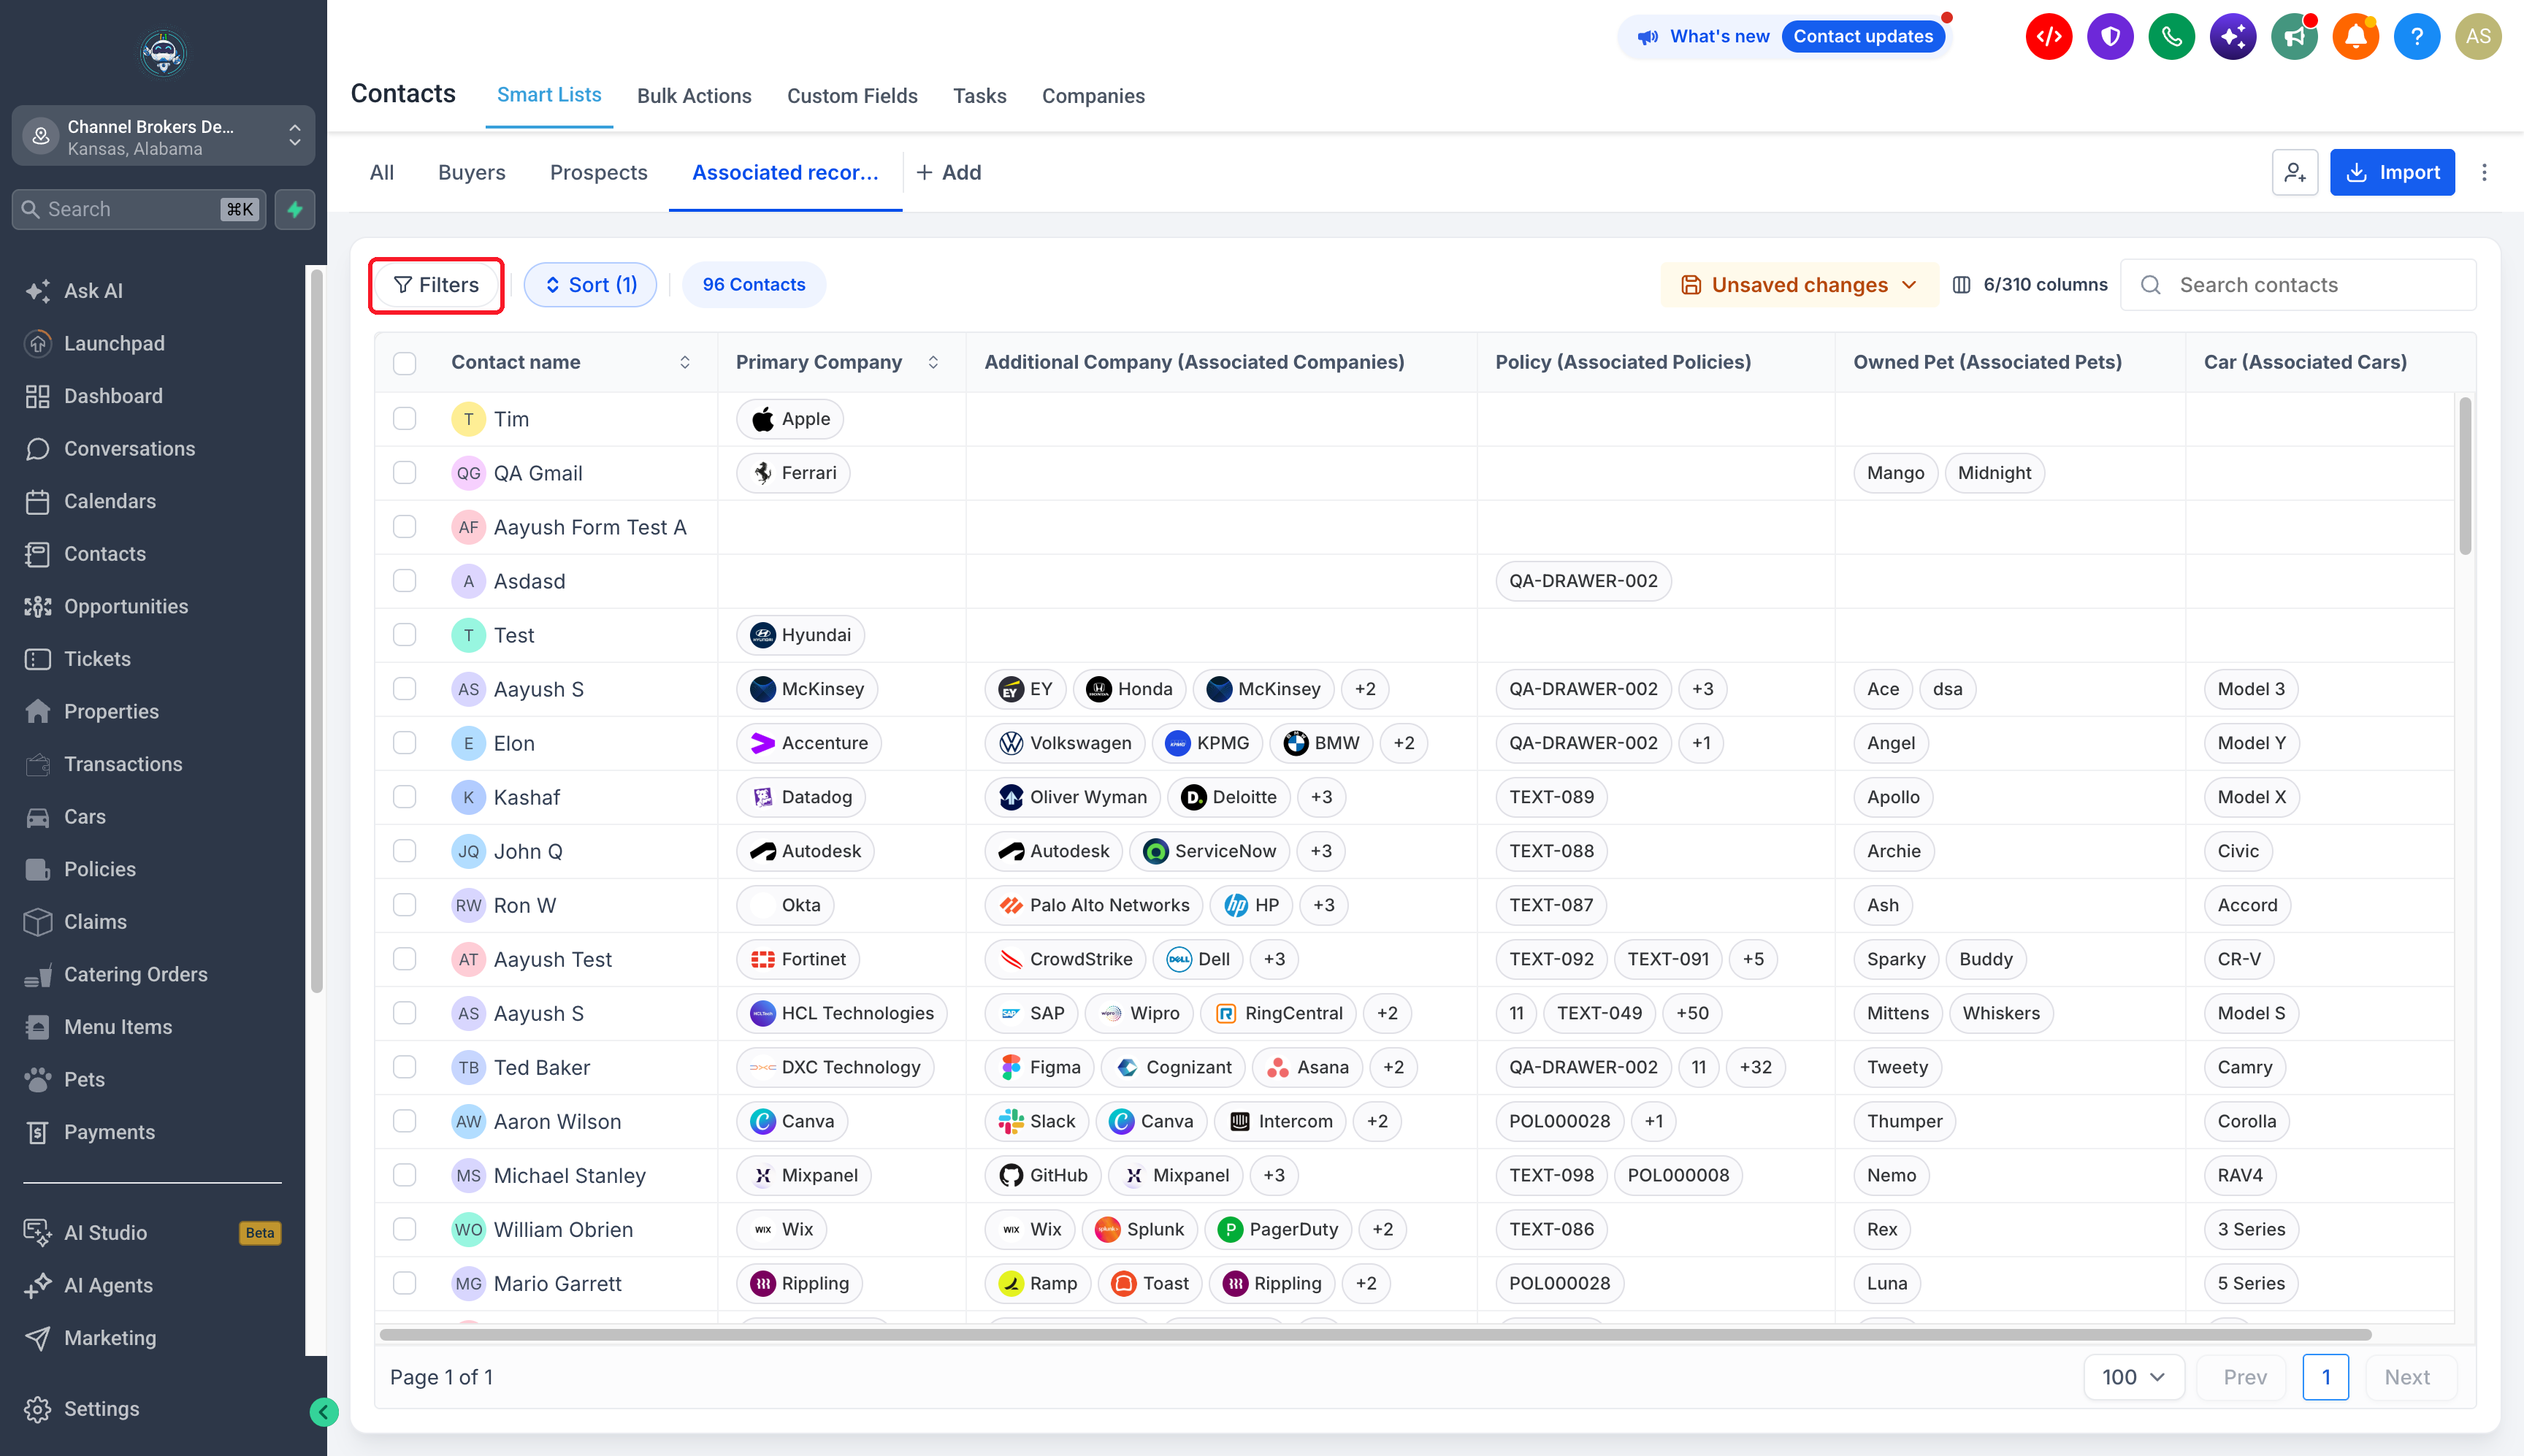Click the blue help question mark icon

pyautogui.click(x=2416, y=37)
